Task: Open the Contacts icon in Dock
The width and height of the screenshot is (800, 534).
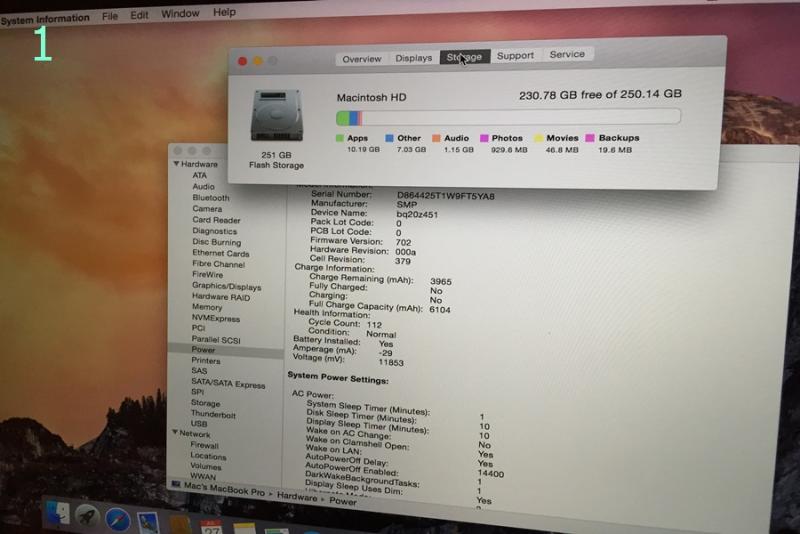Action: (180, 525)
